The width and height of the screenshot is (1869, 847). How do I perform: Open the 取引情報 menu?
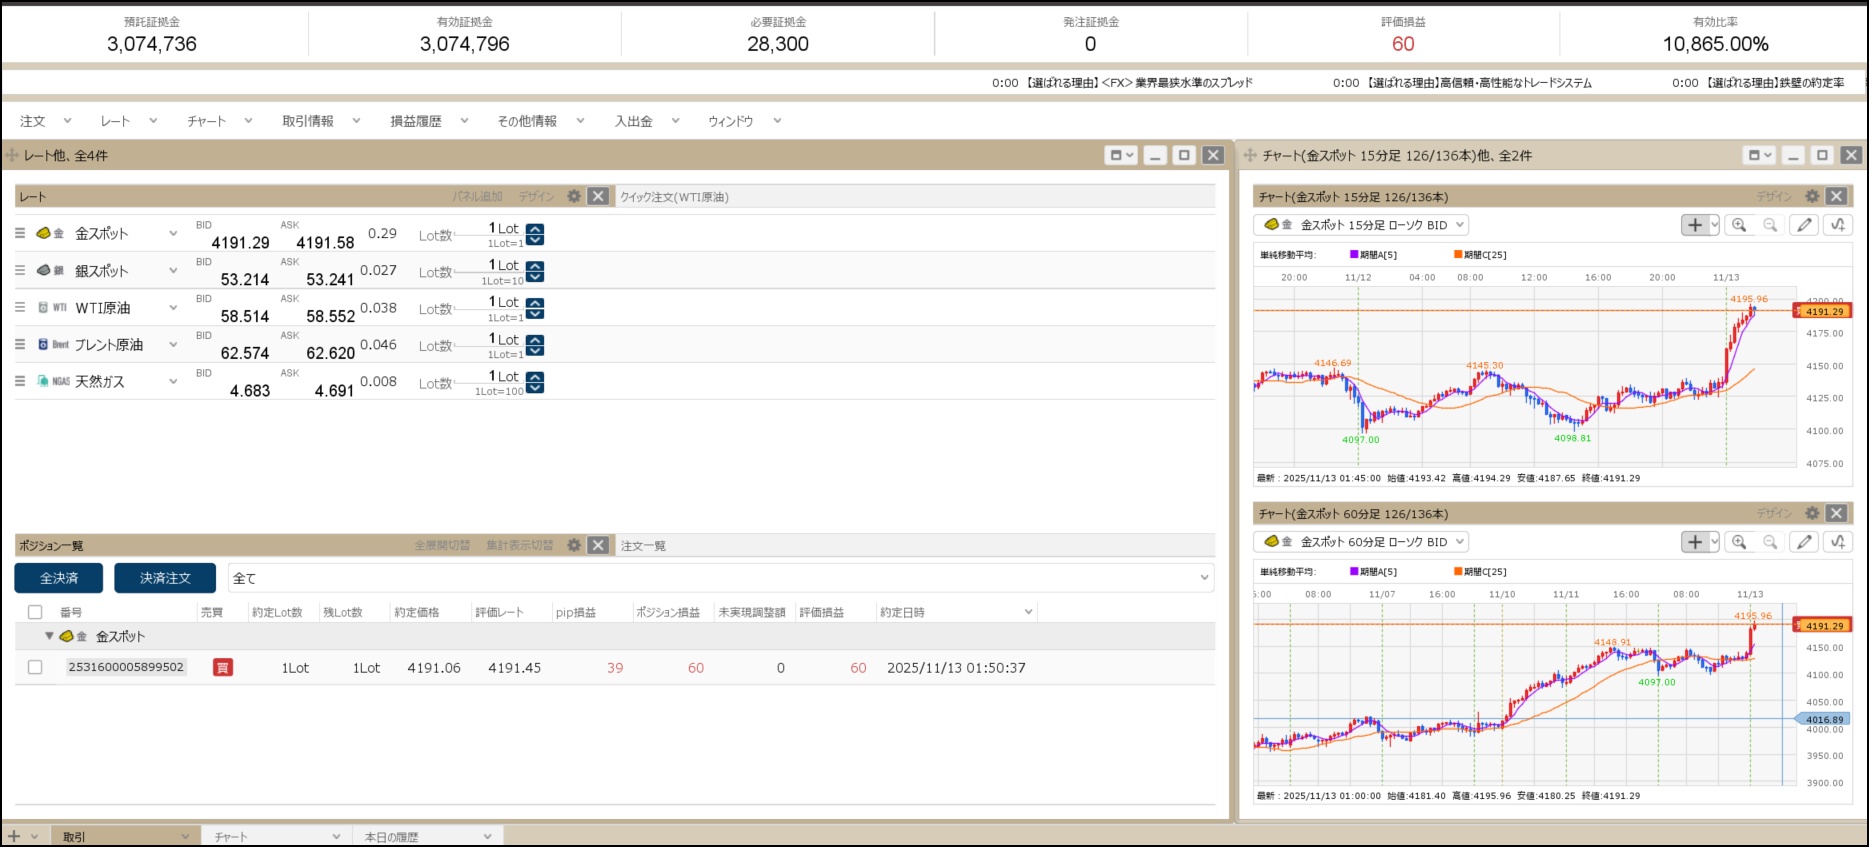point(320,121)
